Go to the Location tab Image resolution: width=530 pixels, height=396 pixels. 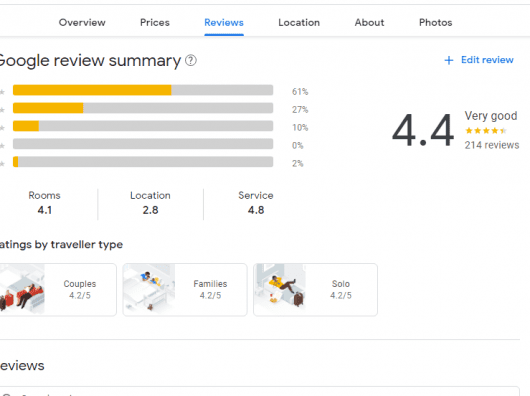coord(299,23)
